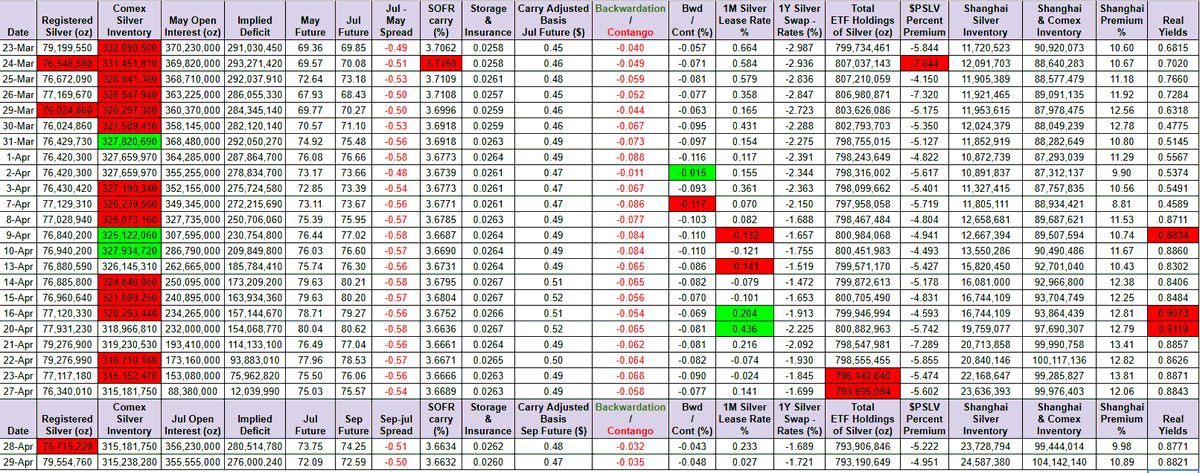Image resolution: width=1200 pixels, height=473 pixels.
Task: Click lease rate value 0.664
Action: click(x=743, y=47)
